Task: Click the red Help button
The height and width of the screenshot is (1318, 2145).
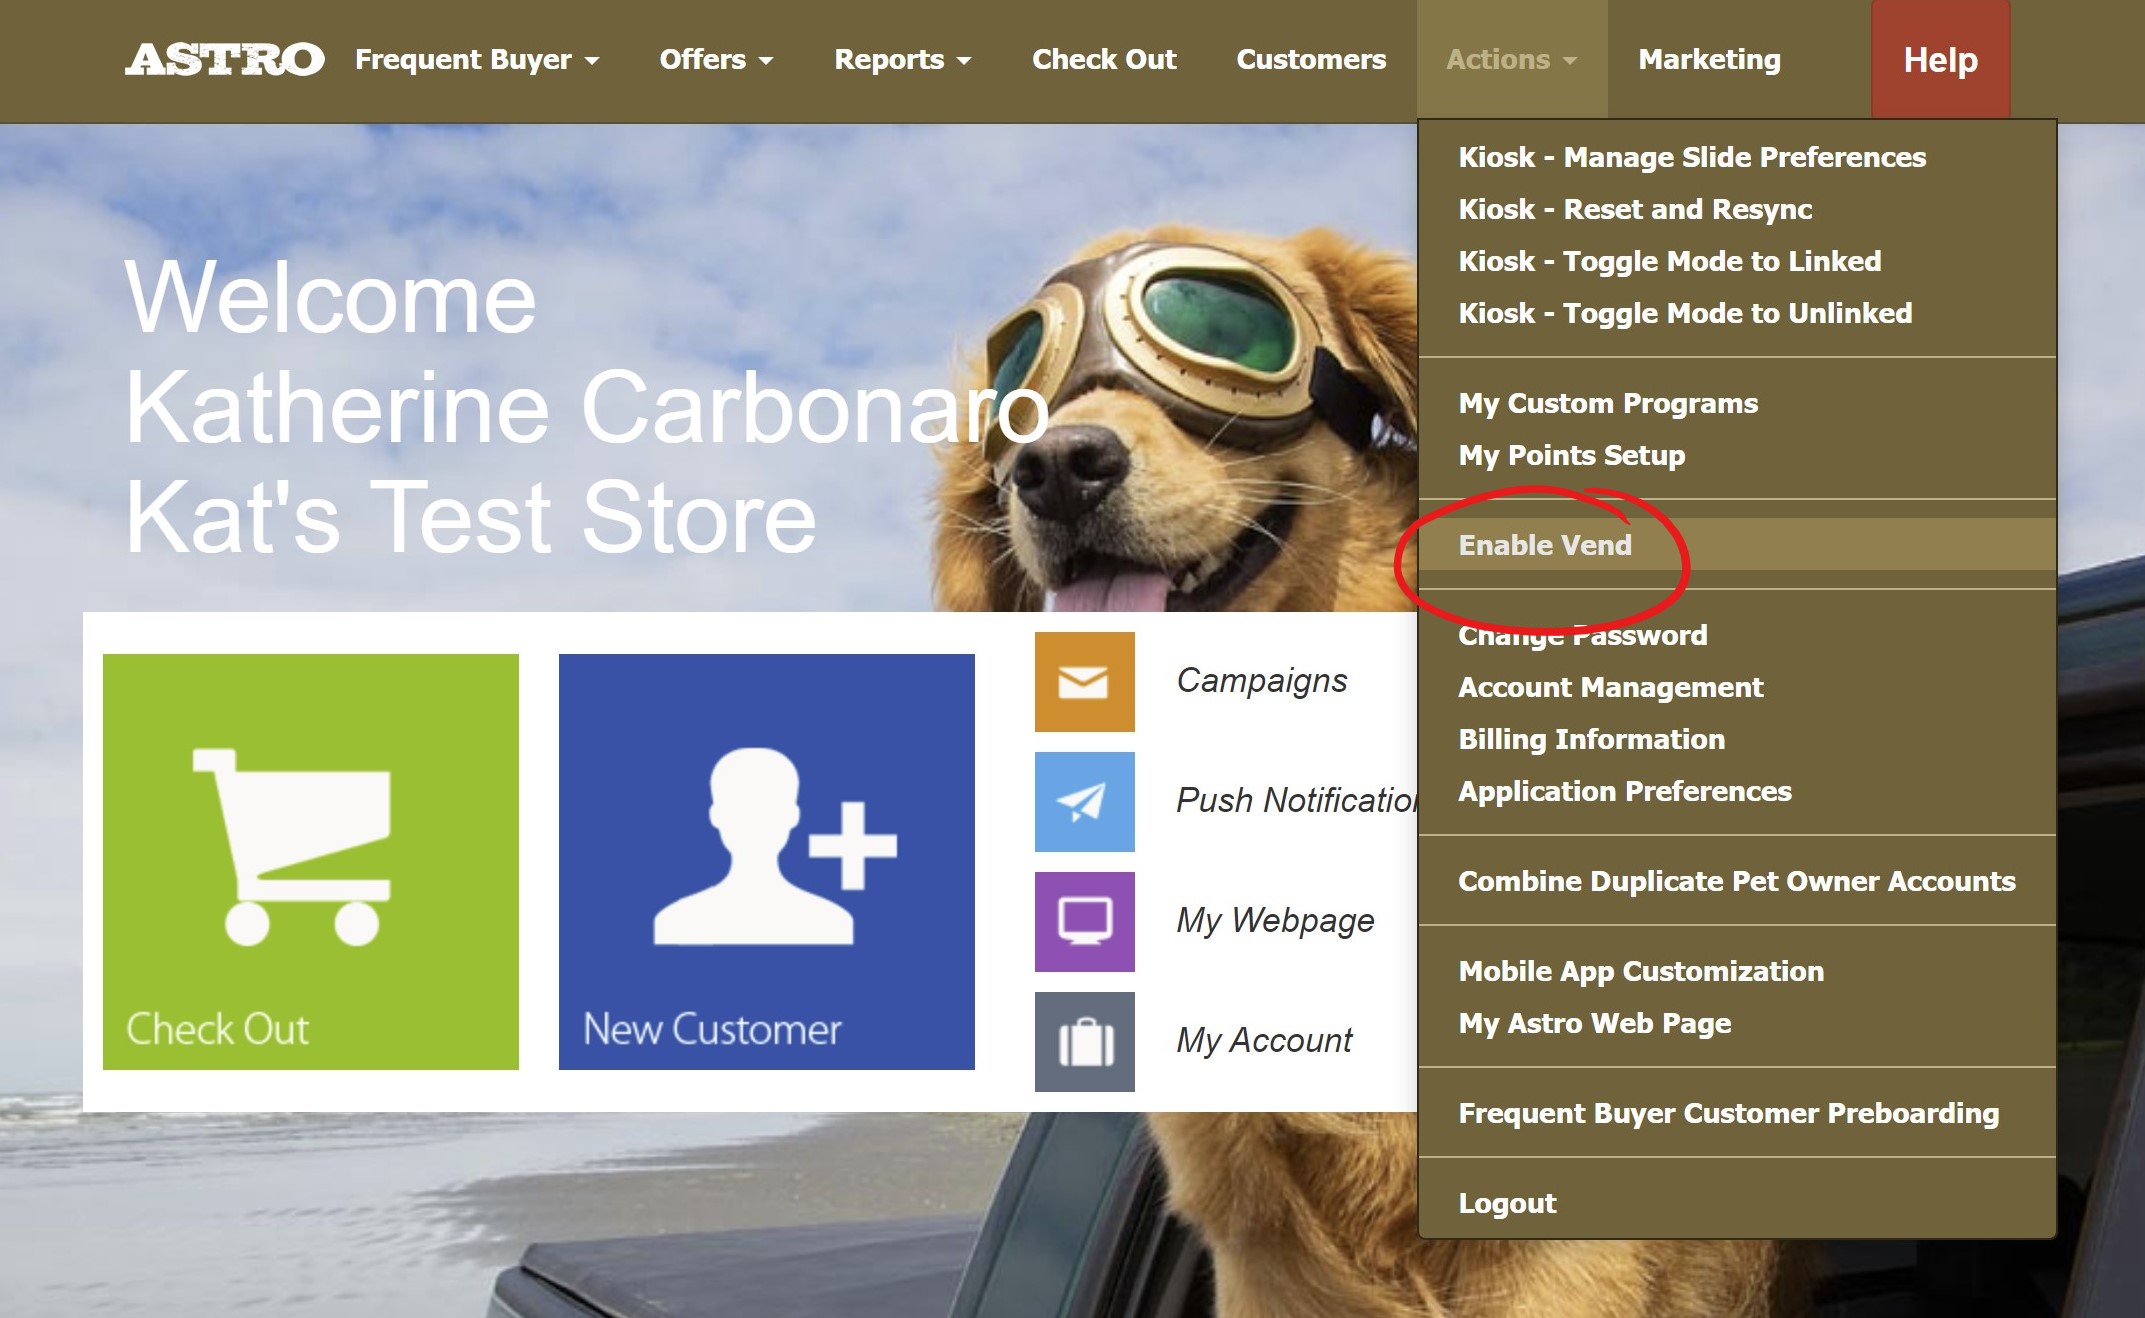Action: click(x=1940, y=60)
